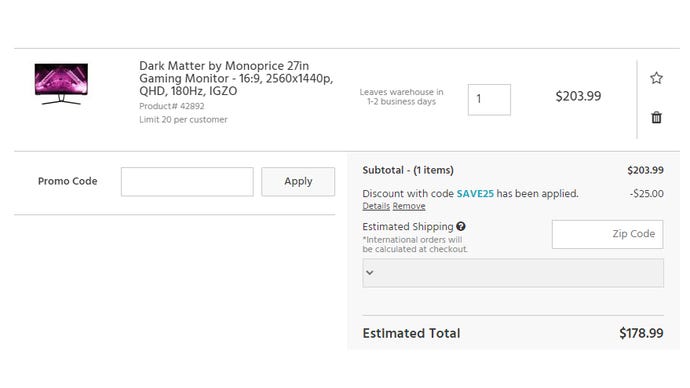Select the $203.99 item price
The image size is (690, 388).
[578, 96]
